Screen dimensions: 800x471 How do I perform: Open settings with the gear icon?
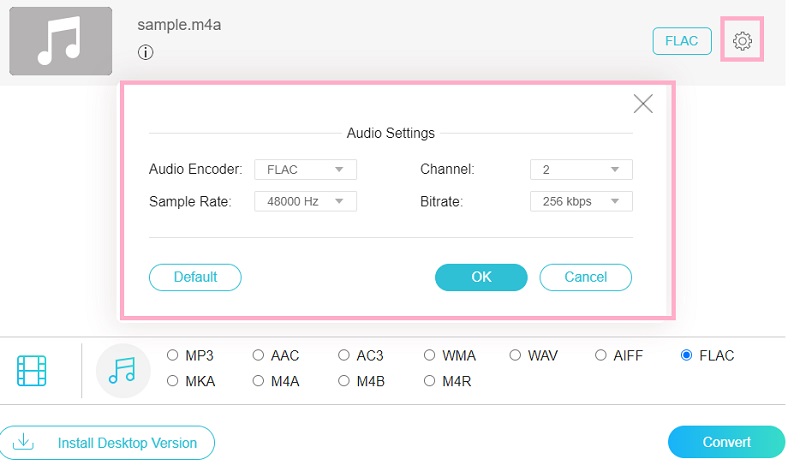[x=742, y=41]
